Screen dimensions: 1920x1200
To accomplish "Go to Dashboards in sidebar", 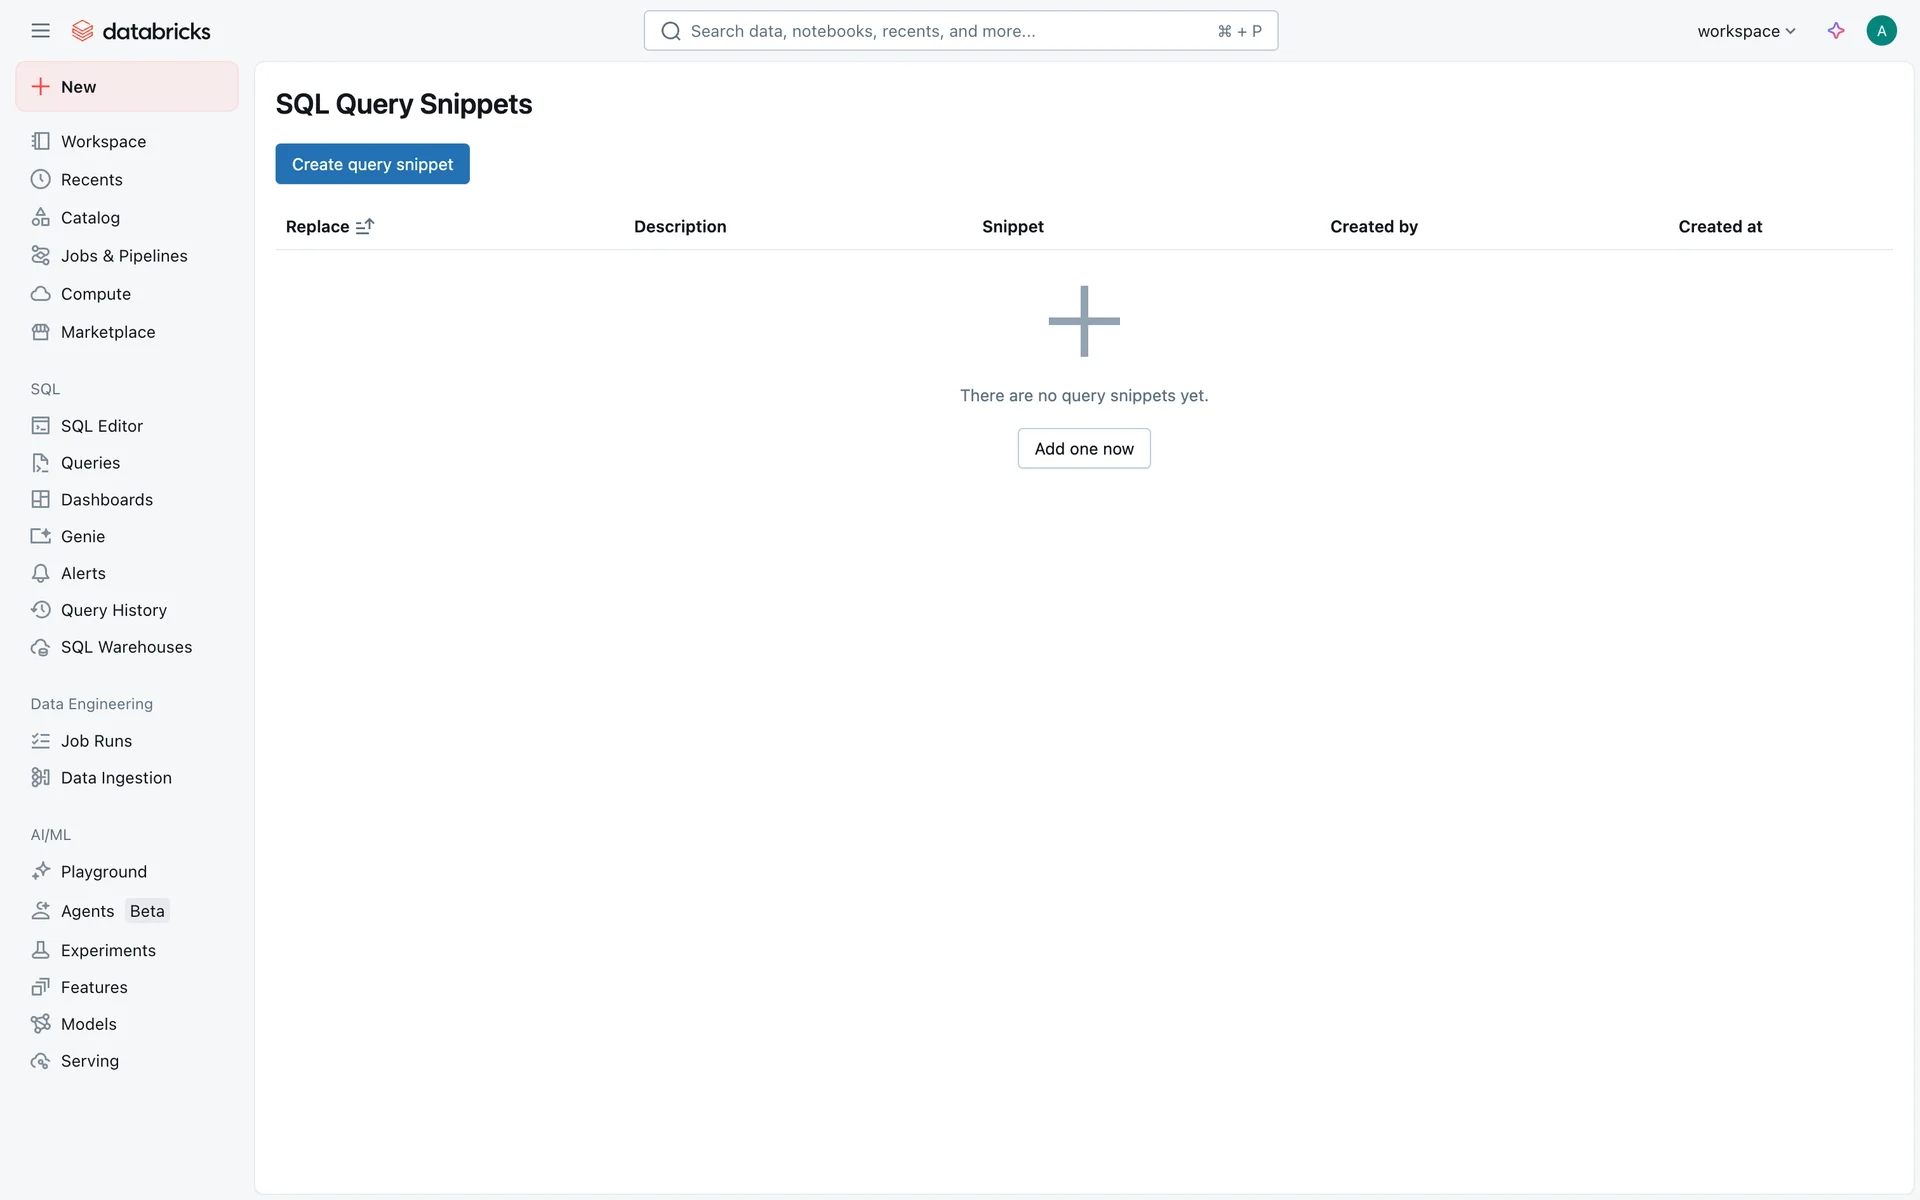I will 106,499.
